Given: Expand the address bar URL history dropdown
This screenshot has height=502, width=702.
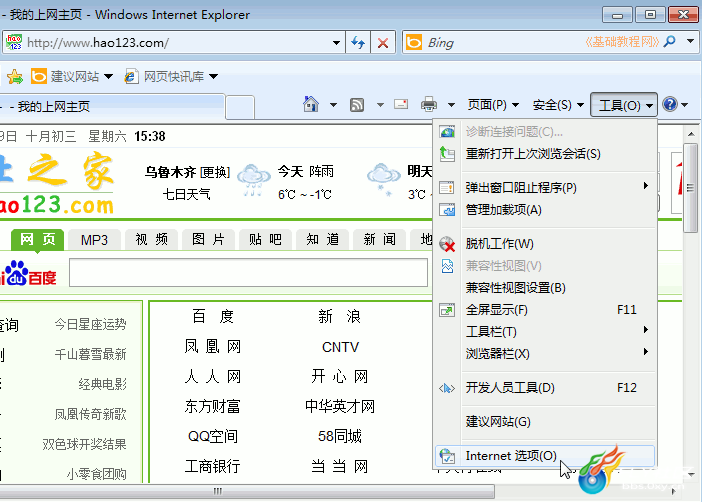Looking at the screenshot, I should pos(336,43).
